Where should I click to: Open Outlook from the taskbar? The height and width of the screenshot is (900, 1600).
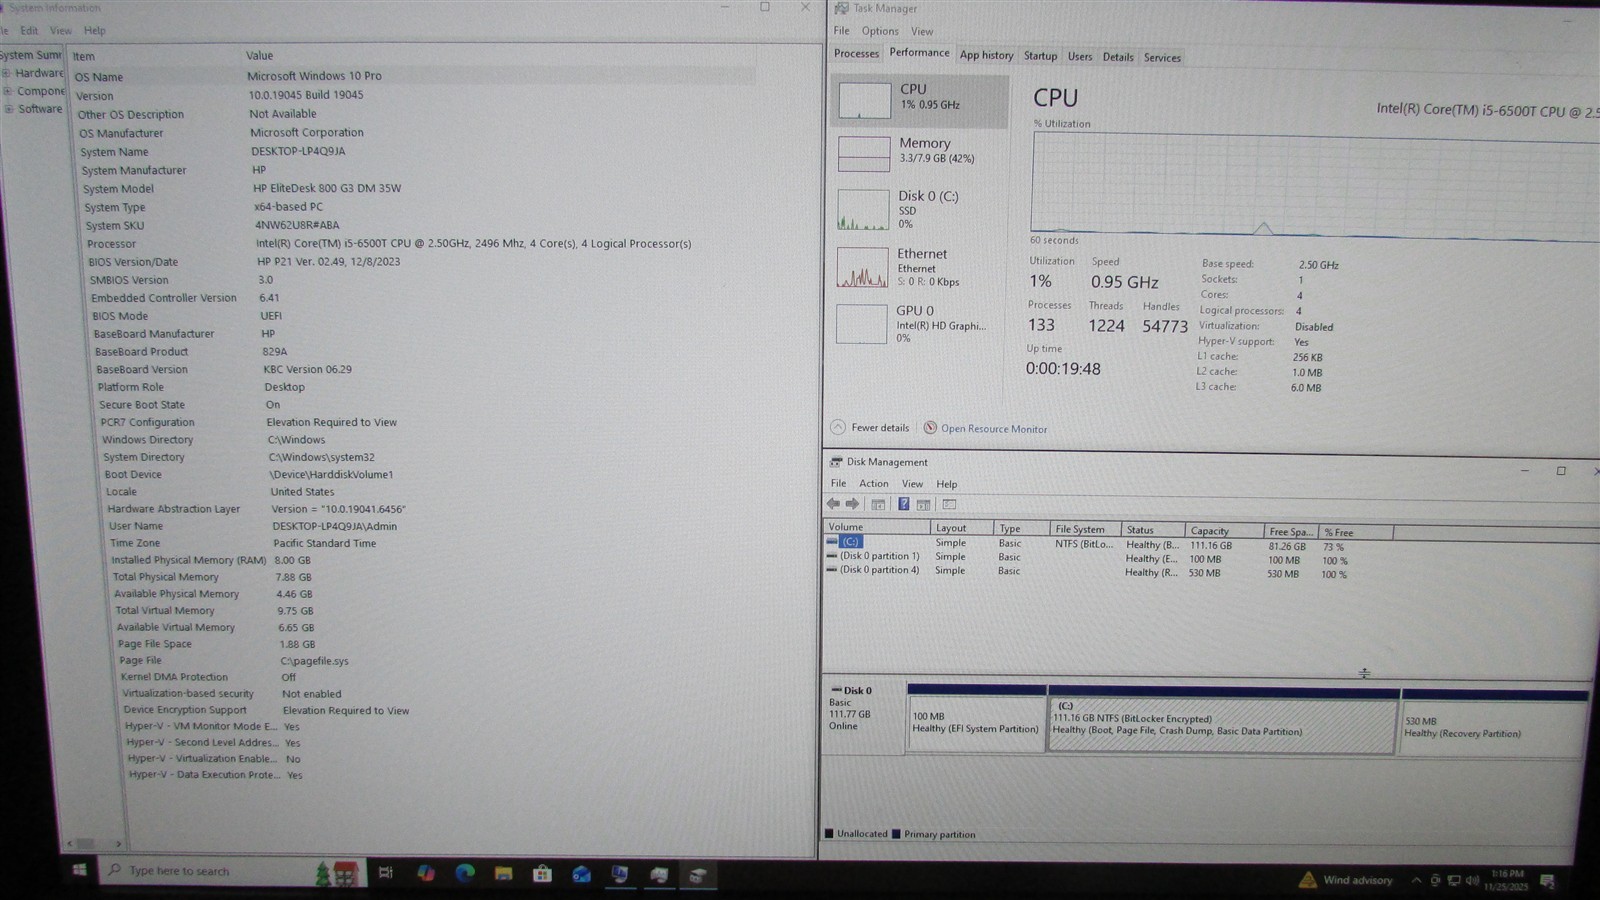pos(581,875)
